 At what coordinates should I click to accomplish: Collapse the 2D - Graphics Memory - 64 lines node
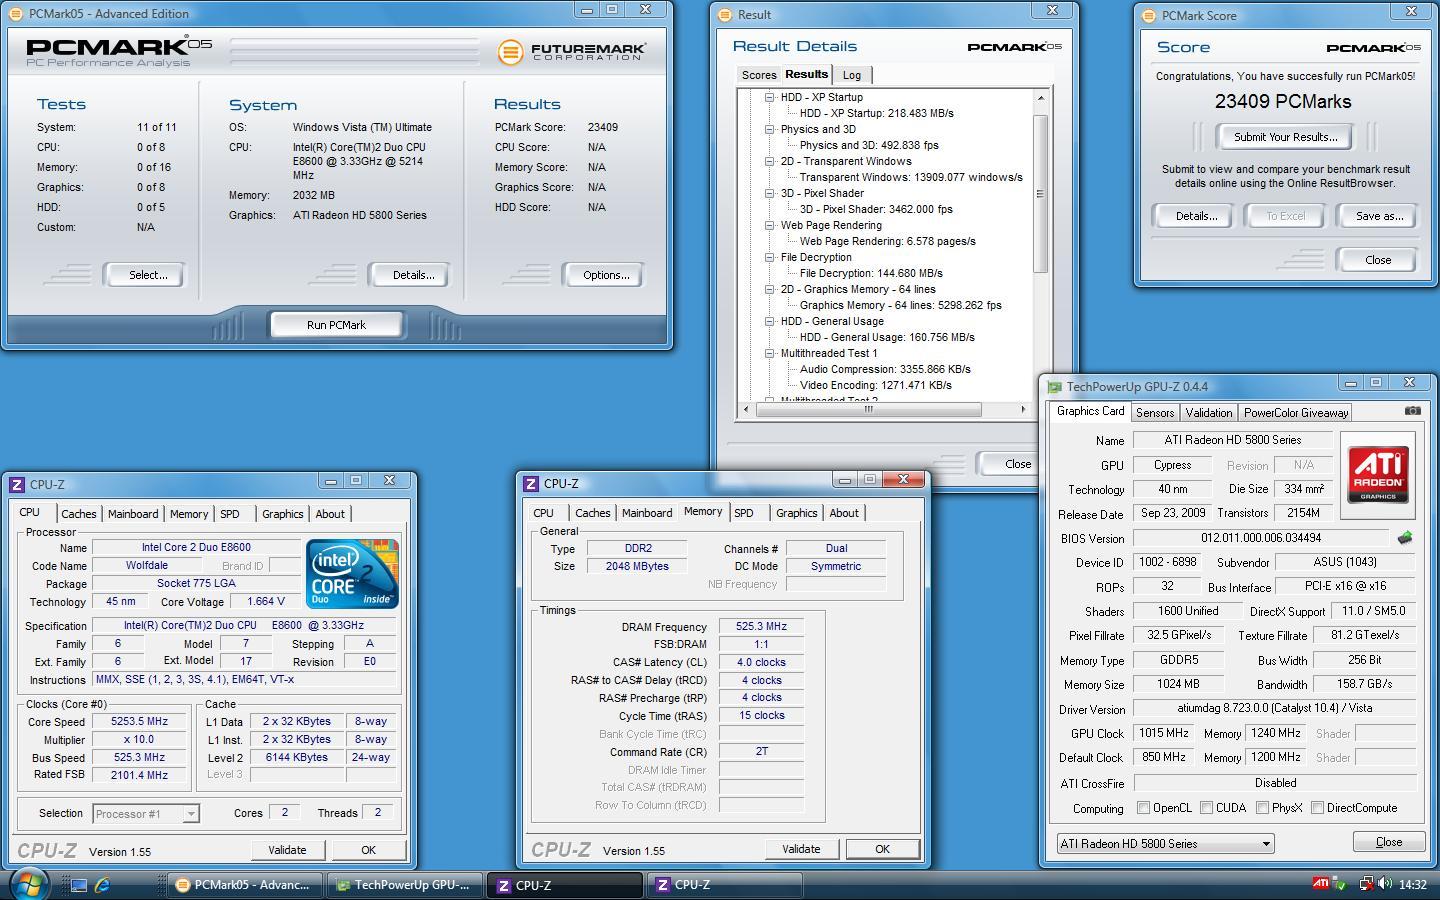769,289
